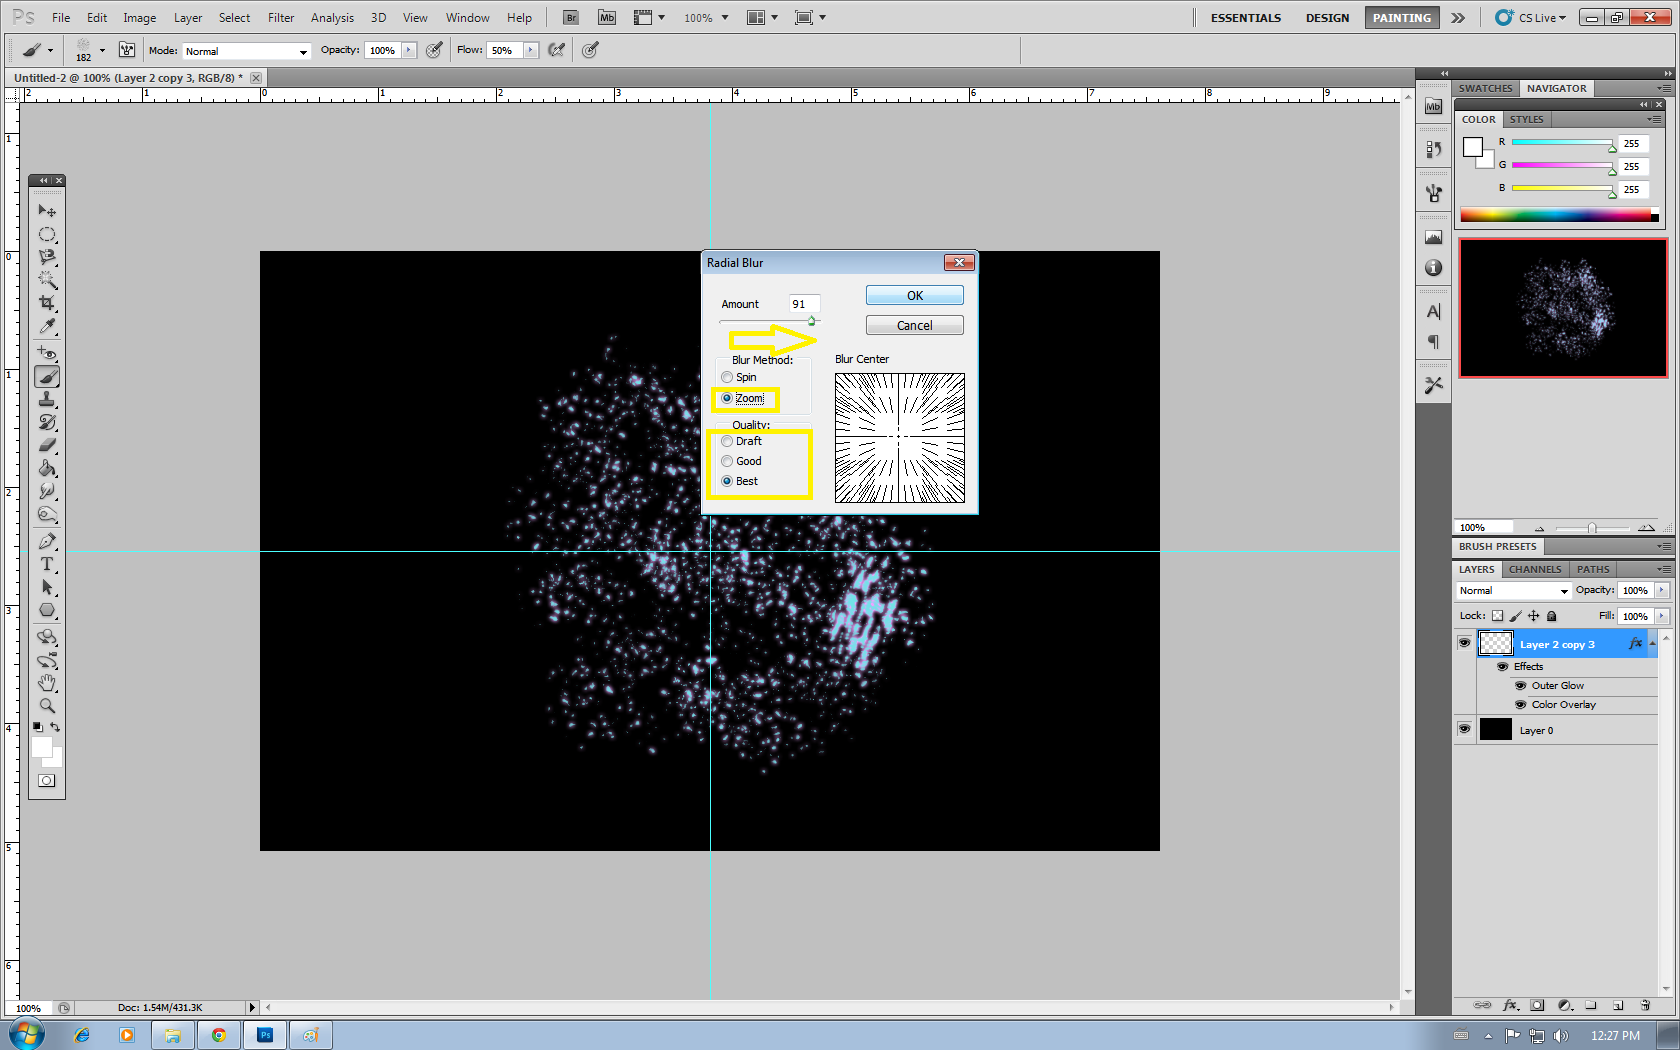The height and width of the screenshot is (1050, 1680).
Task: Open the Paragraph panel icon
Action: point(1434,342)
